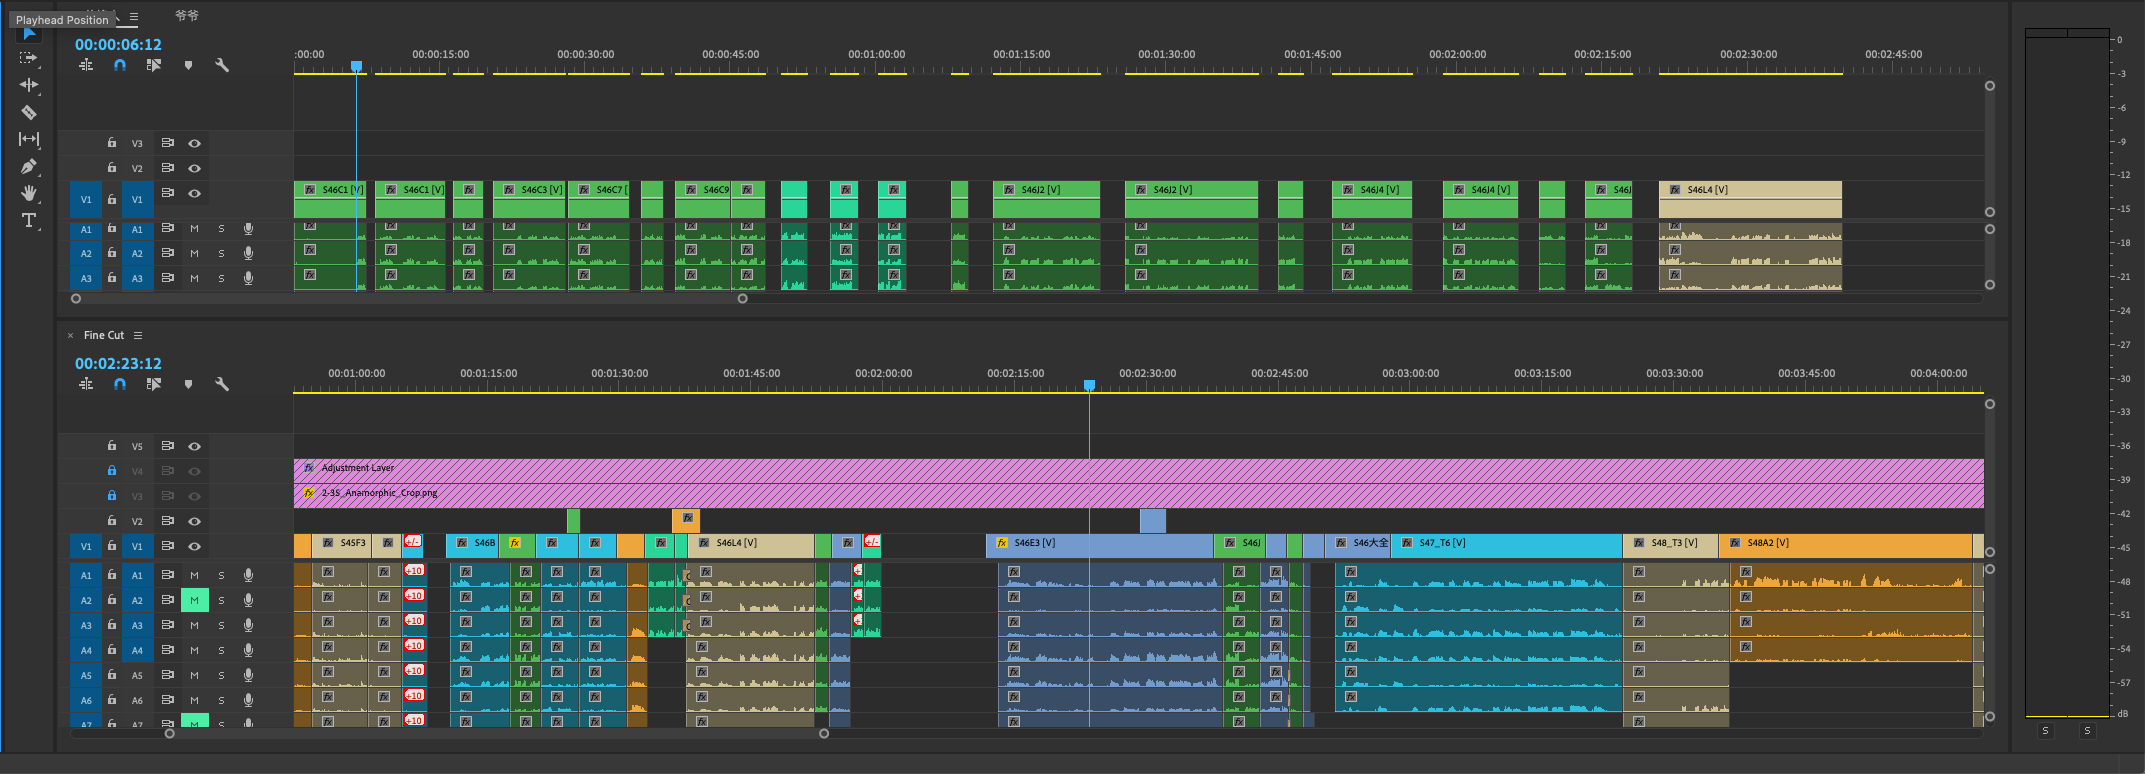
Task: Unlock the V4 track in Fine Cut
Action: coord(112,471)
